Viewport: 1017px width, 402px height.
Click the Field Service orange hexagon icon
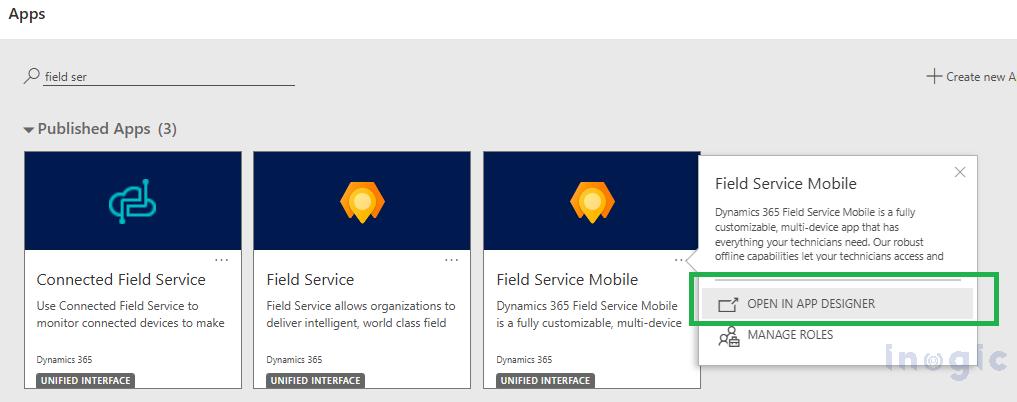tap(362, 201)
